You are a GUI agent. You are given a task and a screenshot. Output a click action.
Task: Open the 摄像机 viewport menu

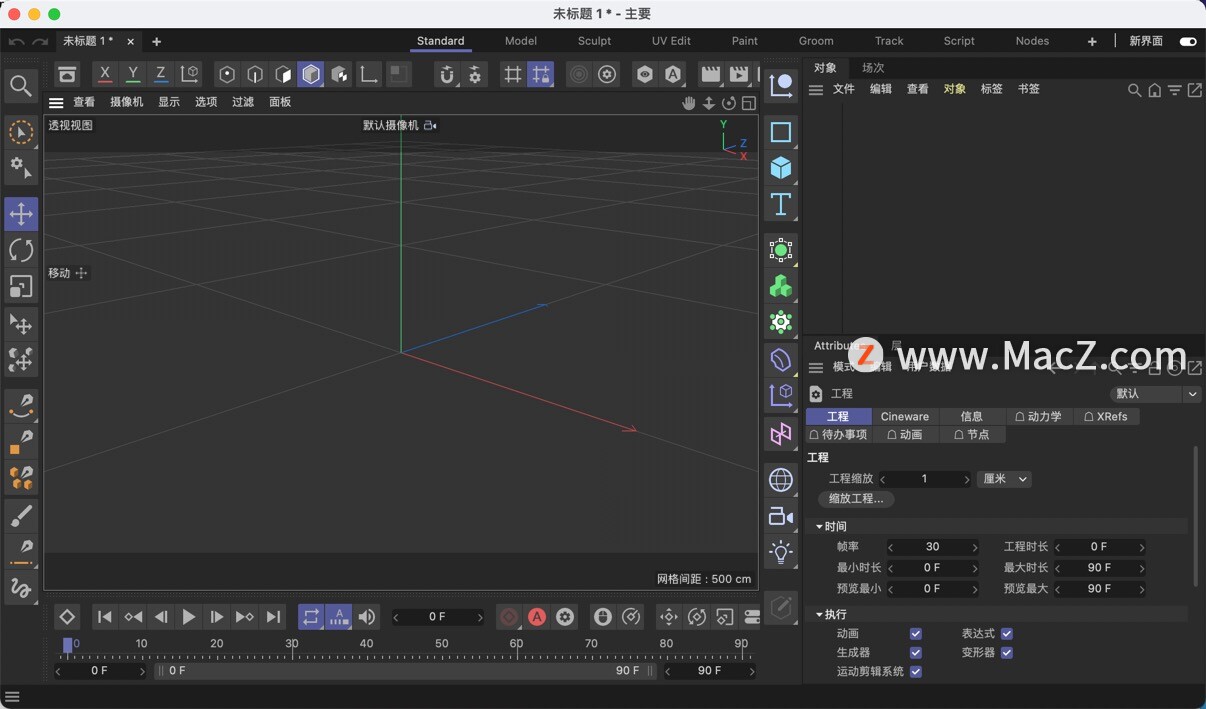click(x=127, y=102)
